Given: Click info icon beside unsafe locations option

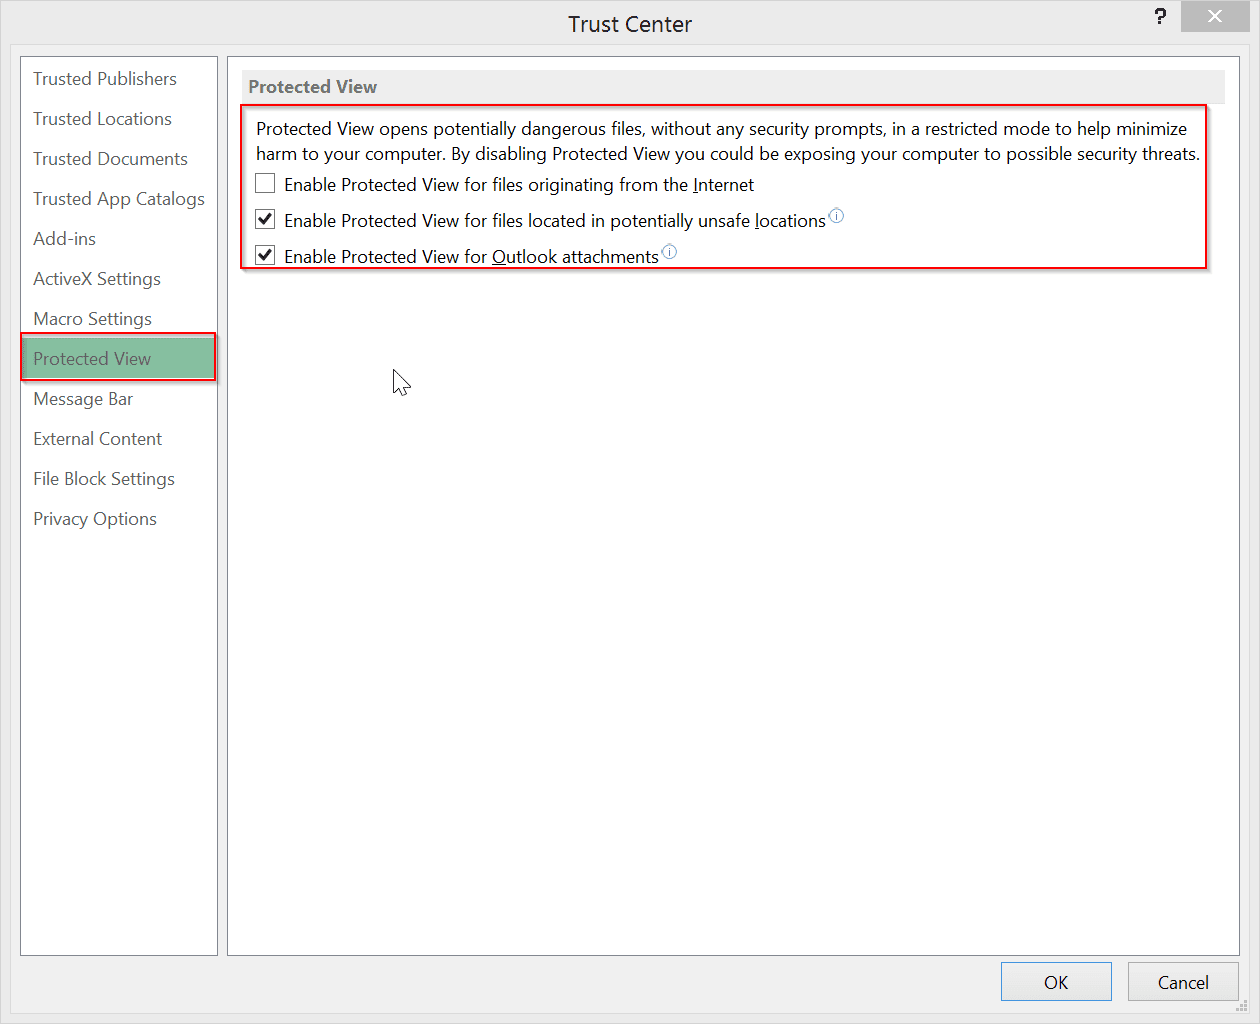Looking at the screenshot, I should [837, 216].
